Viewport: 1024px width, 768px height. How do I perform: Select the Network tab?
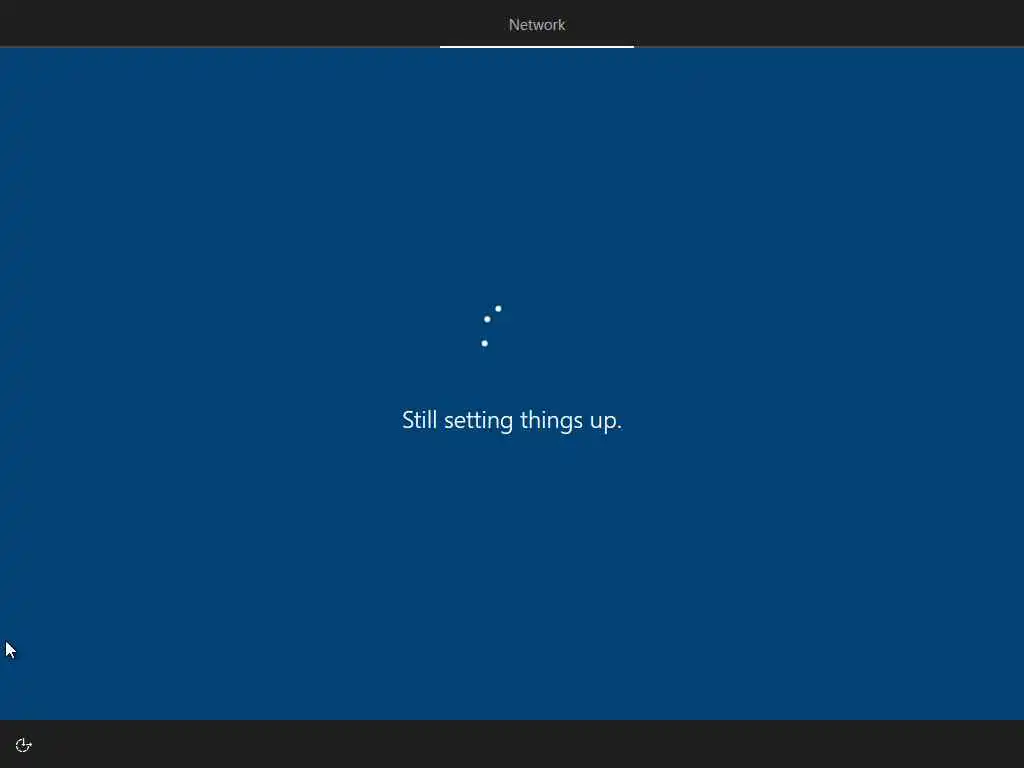pos(537,25)
